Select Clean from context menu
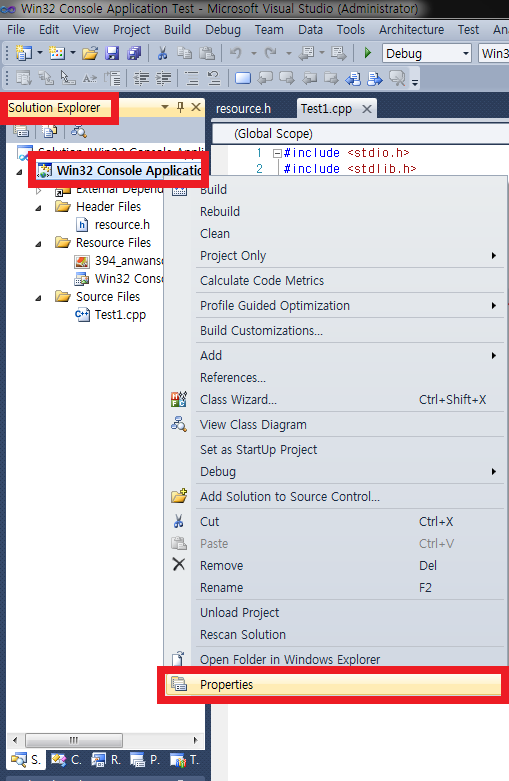Screen dimensions: 509x781 [348, 234]
